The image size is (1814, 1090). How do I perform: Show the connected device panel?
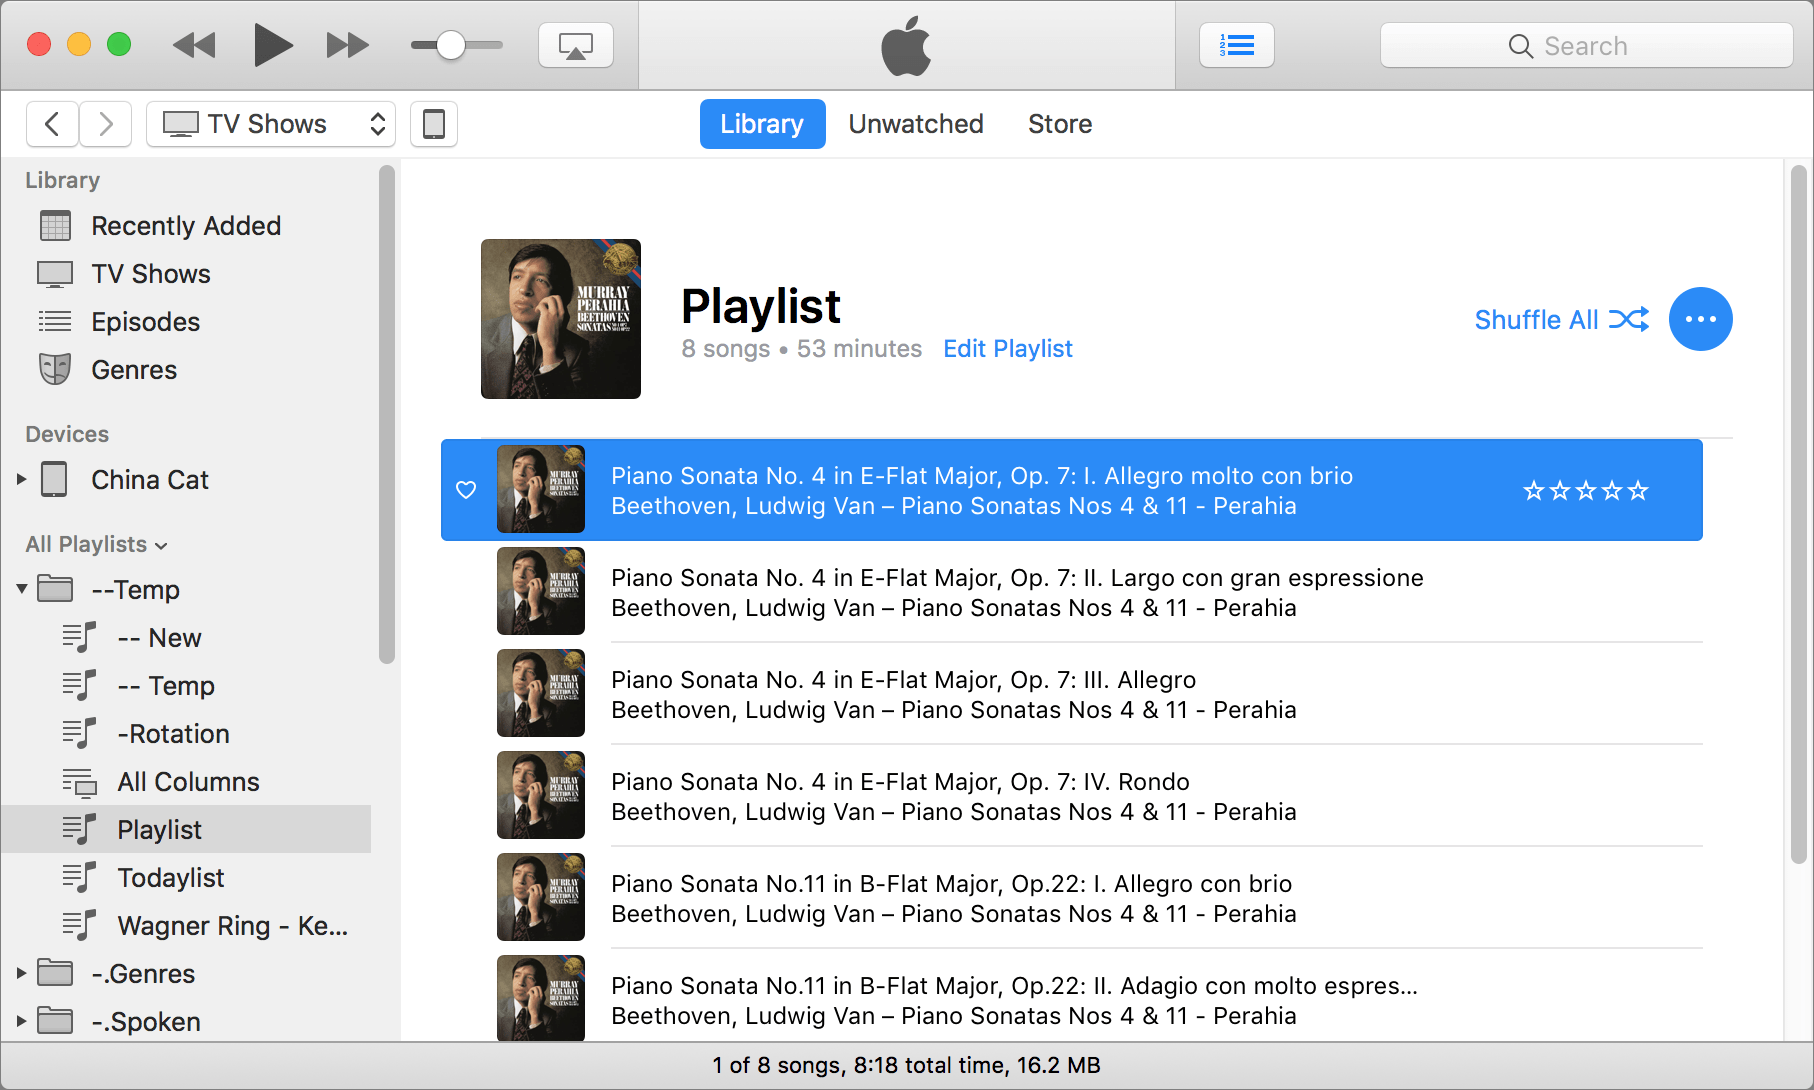pyautogui.click(x=433, y=124)
